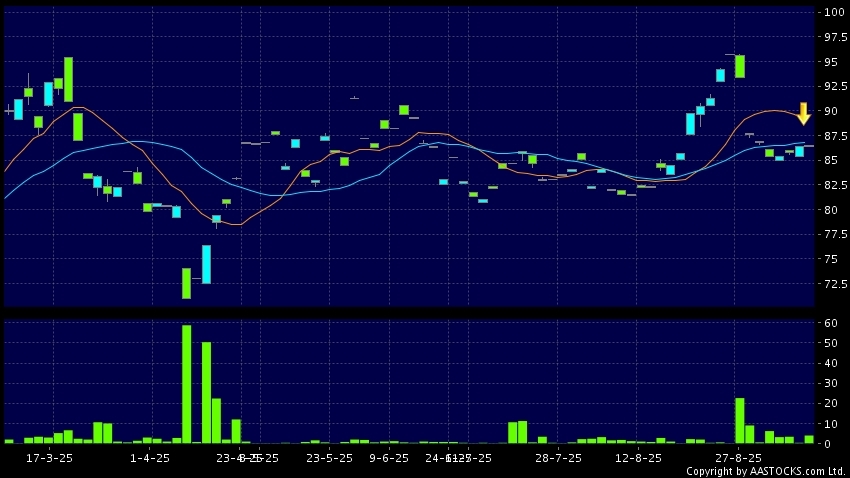This screenshot has height=478, width=850.
Task: Select the 23-5-25 date label
Action: coord(329,458)
